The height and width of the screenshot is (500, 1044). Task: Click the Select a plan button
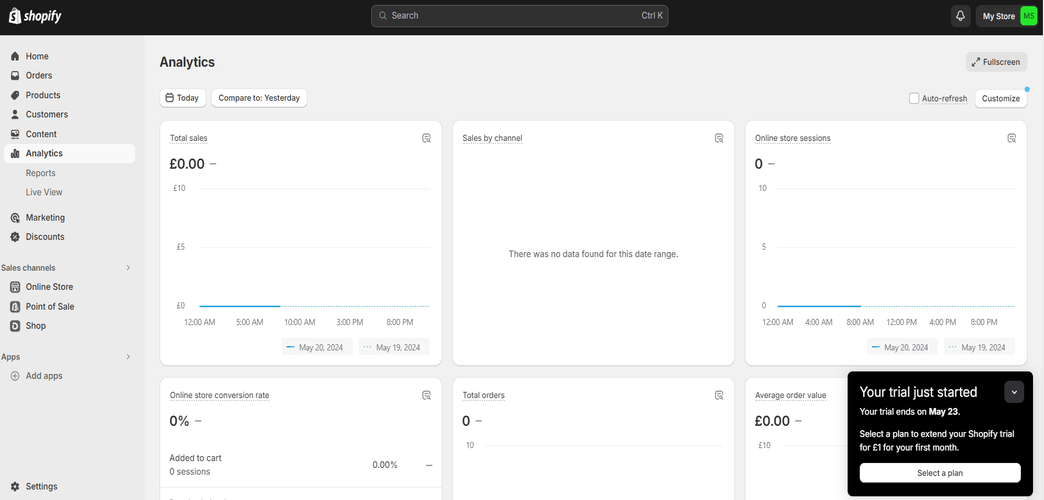click(939, 473)
